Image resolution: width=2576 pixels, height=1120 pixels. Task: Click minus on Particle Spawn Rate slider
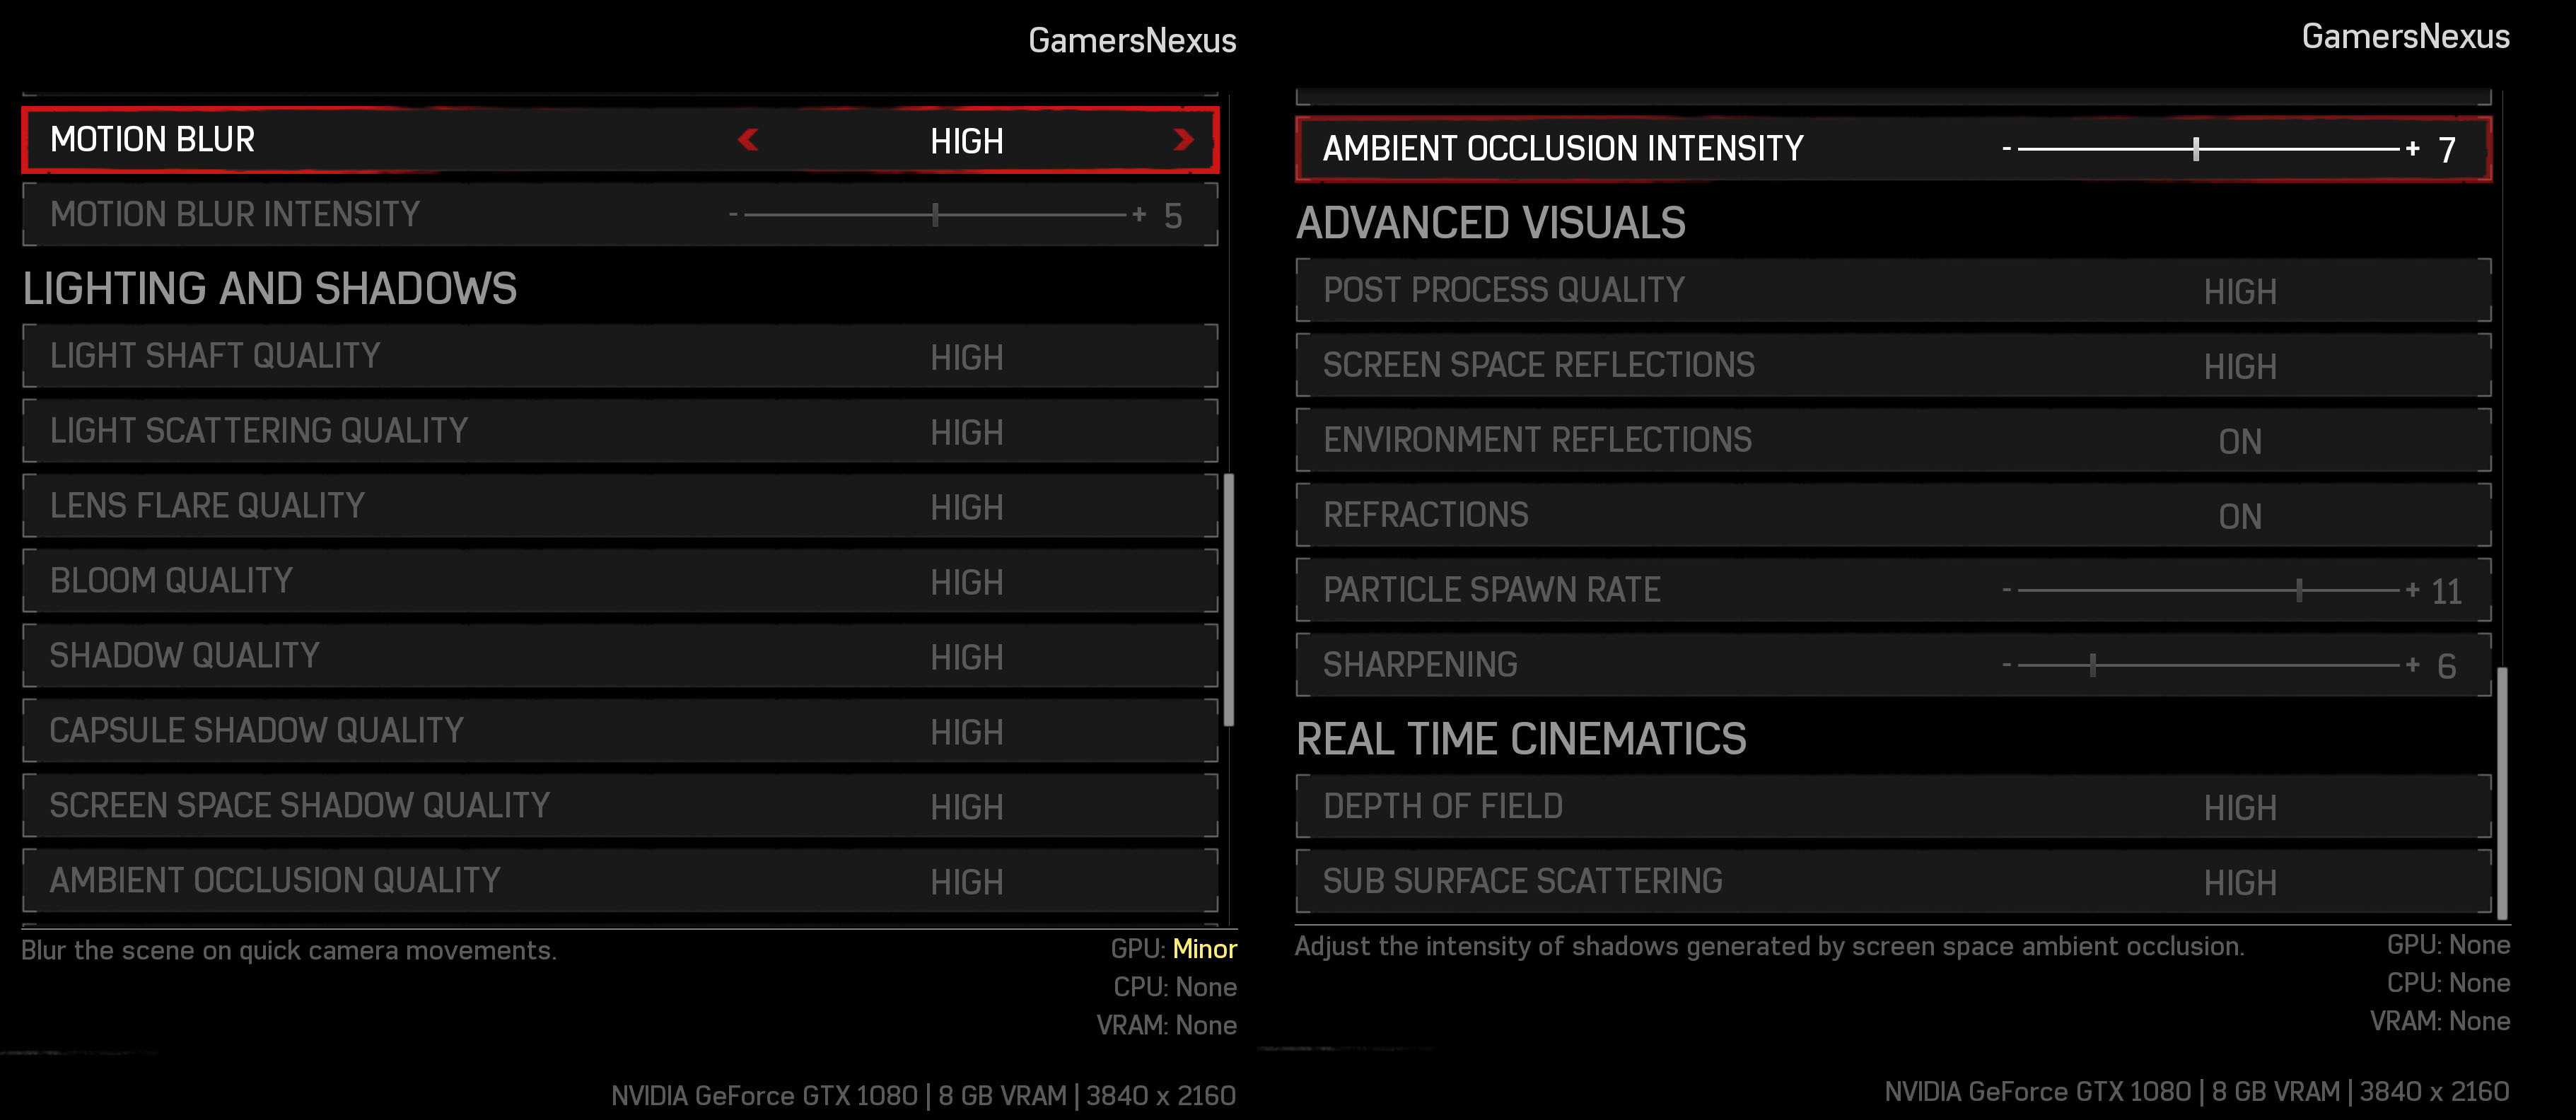click(x=2006, y=591)
